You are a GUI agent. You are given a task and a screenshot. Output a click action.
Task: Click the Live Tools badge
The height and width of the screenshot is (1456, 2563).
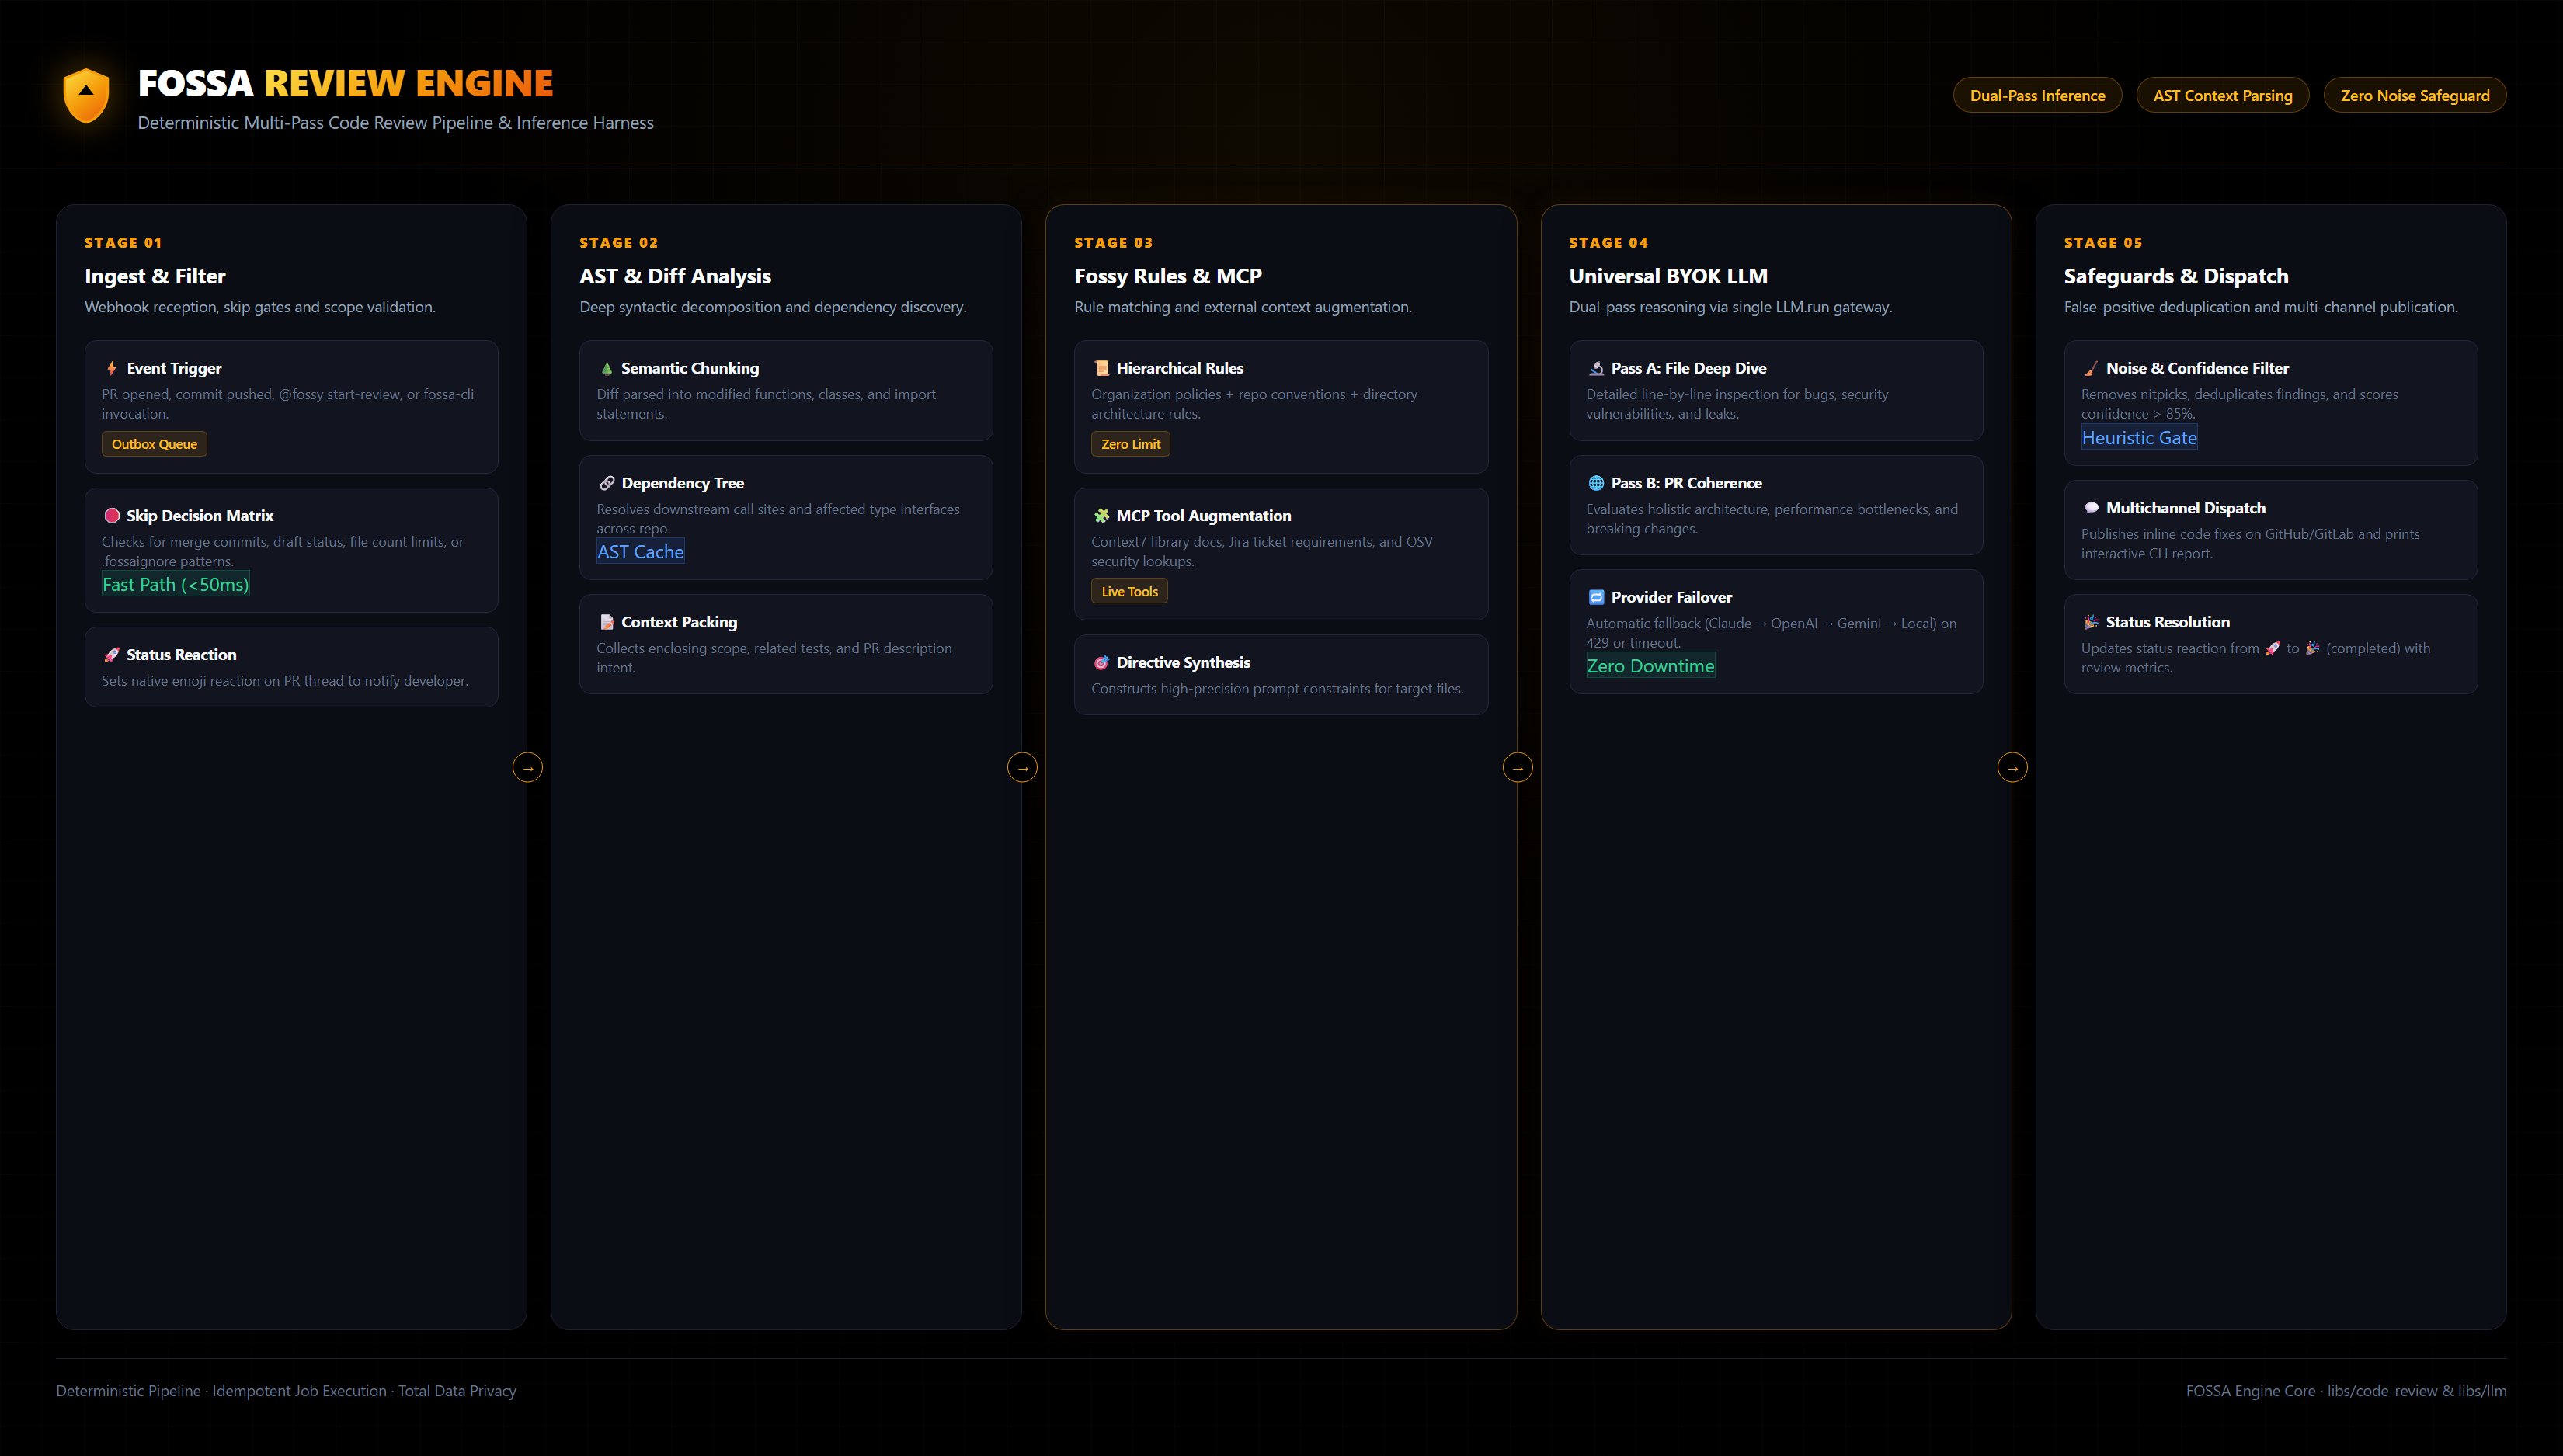click(1129, 591)
